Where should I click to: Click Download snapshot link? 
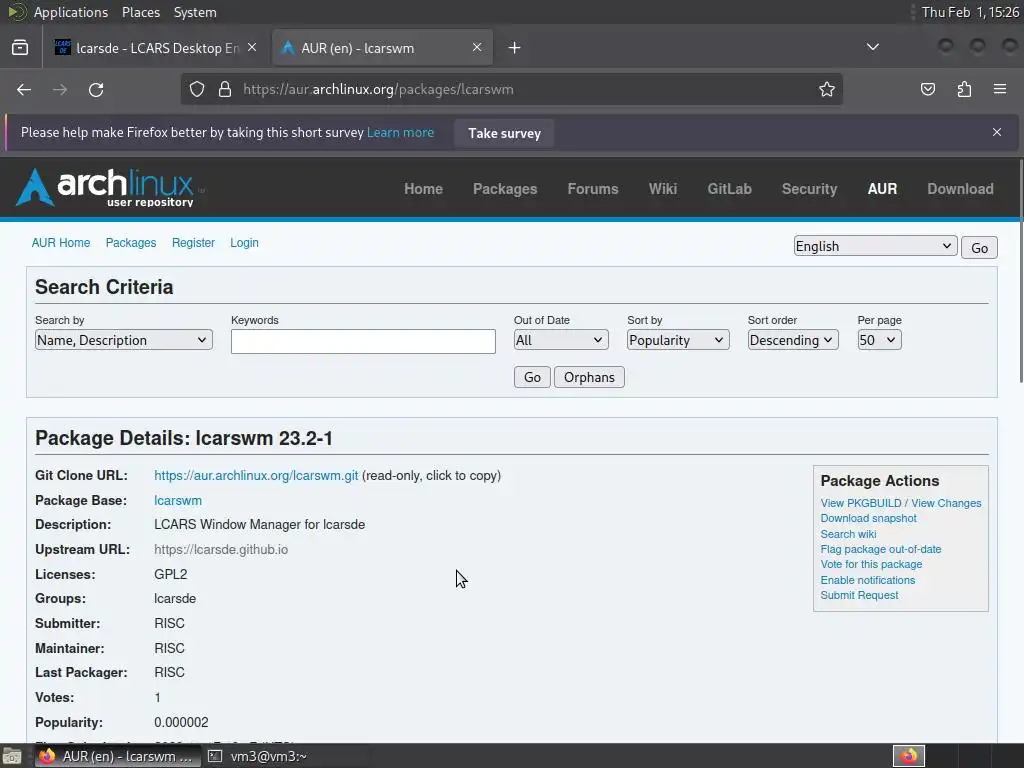tap(869, 519)
